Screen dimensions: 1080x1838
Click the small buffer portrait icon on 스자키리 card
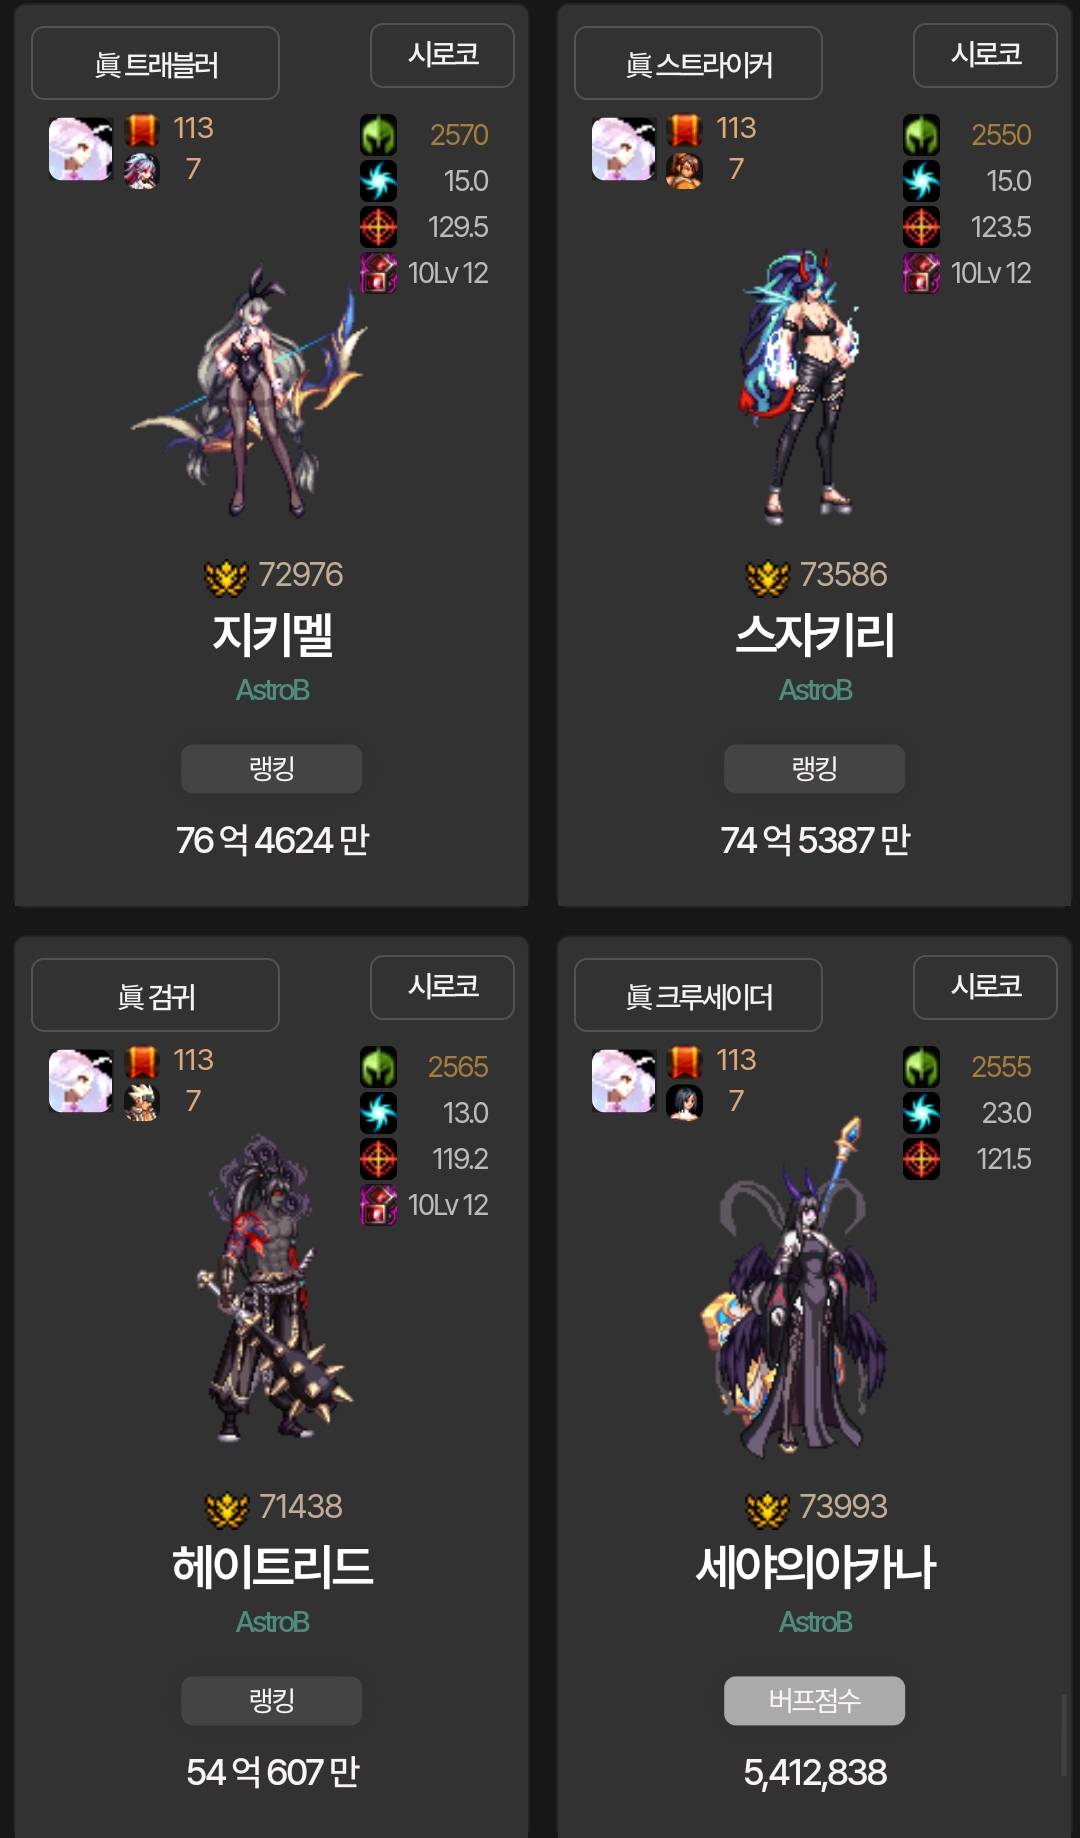[685, 170]
